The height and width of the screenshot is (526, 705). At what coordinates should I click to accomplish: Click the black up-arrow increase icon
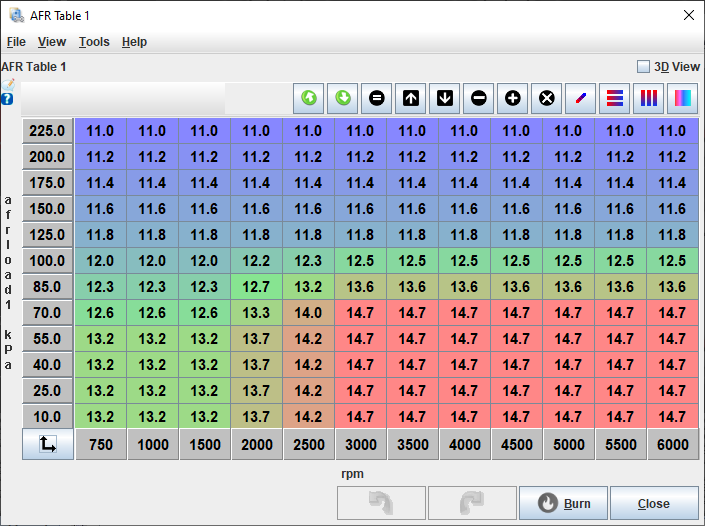411,98
